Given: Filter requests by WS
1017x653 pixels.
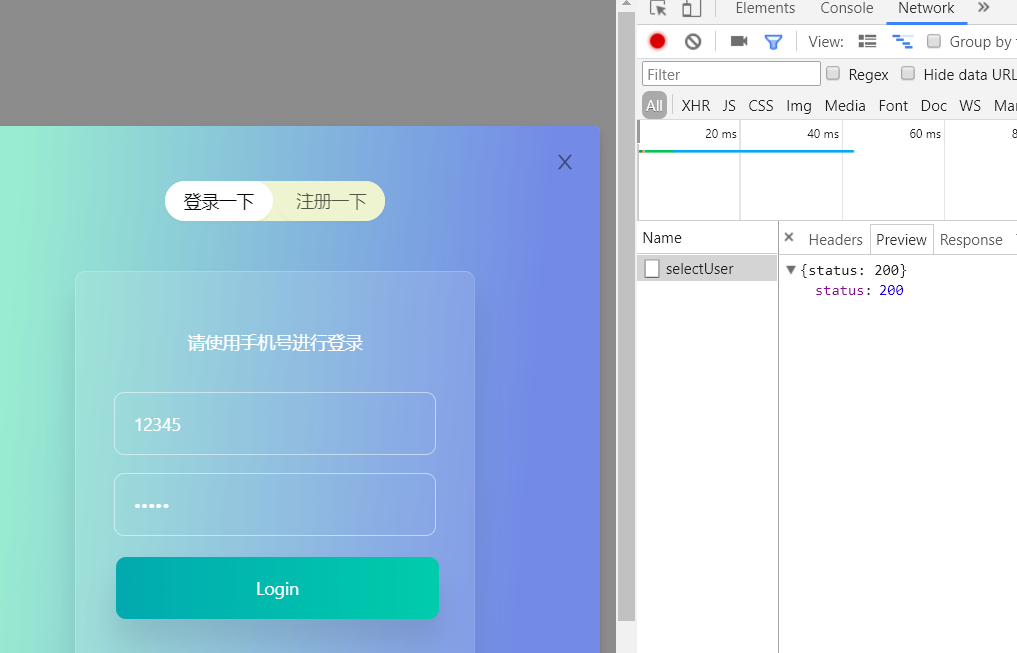Looking at the screenshot, I should coord(970,106).
